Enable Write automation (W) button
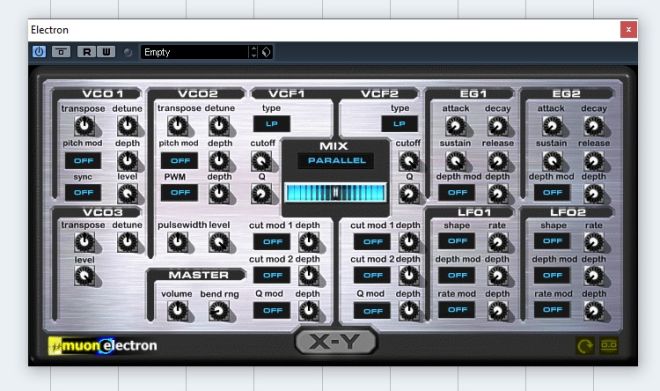The height and width of the screenshot is (391, 660). point(106,52)
